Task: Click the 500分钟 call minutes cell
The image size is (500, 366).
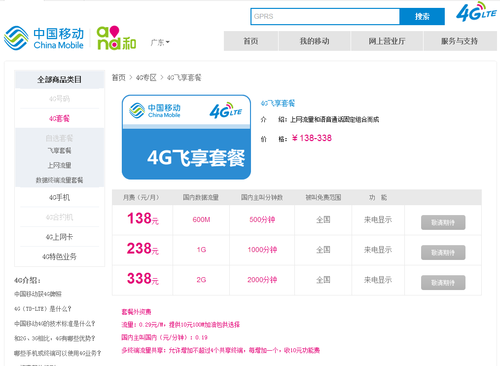Action: coord(262,220)
